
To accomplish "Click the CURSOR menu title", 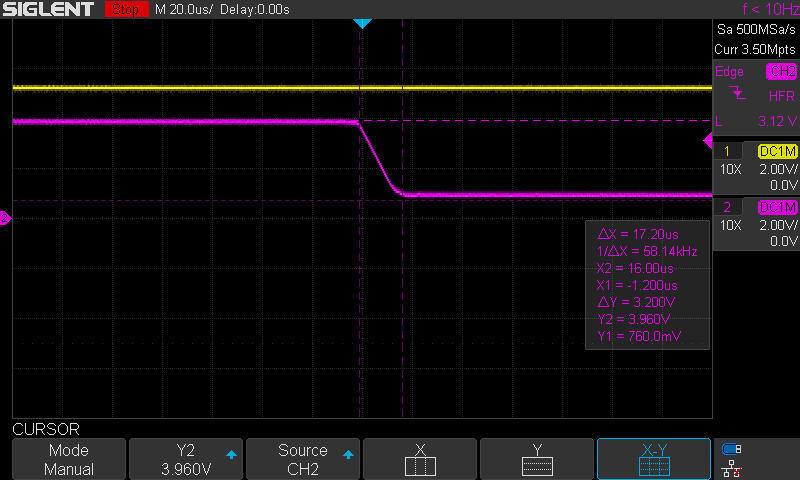I will point(46,430).
